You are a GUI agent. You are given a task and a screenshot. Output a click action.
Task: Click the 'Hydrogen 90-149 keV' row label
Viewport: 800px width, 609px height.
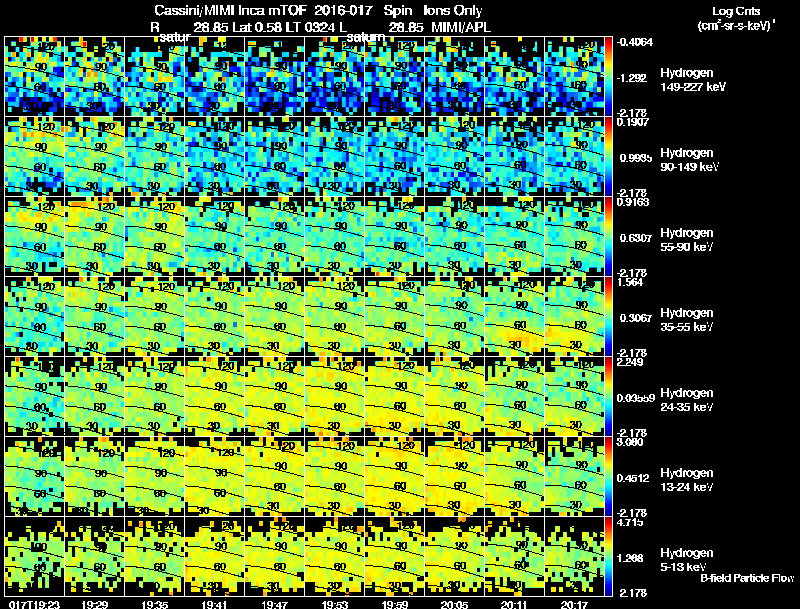(690, 160)
